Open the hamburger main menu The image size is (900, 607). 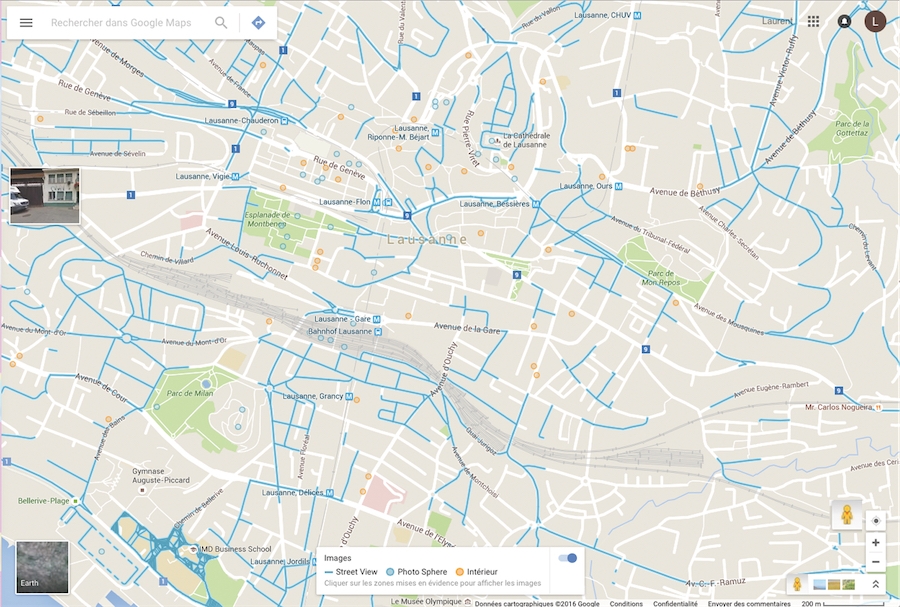26,23
